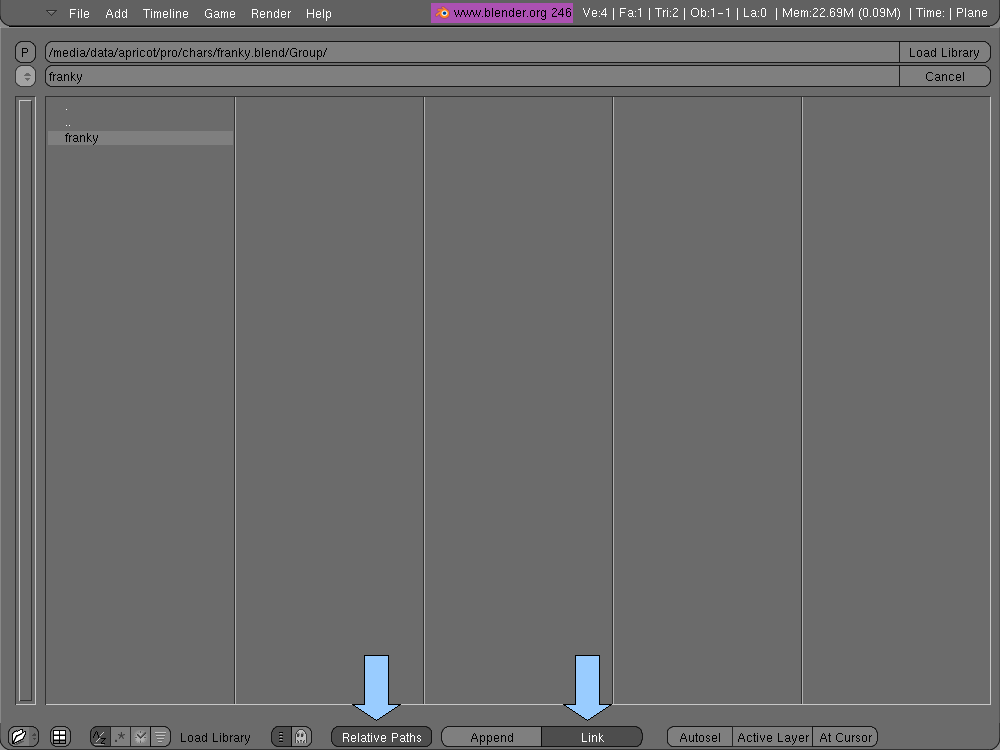The image size is (1000, 750).
Task: Sort files by time clock icon
Action: [141, 737]
